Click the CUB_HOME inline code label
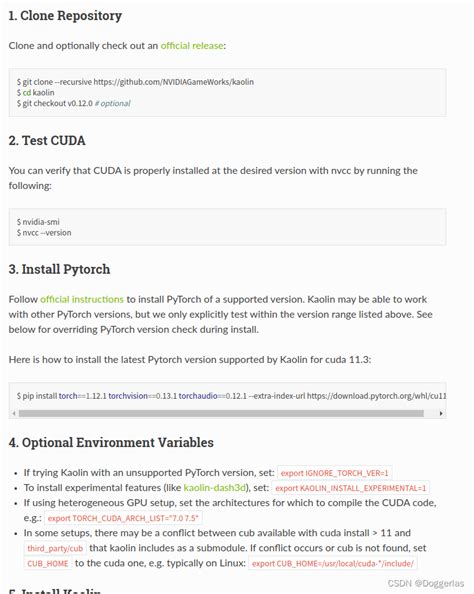The width and height of the screenshot is (474, 594). [48, 563]
